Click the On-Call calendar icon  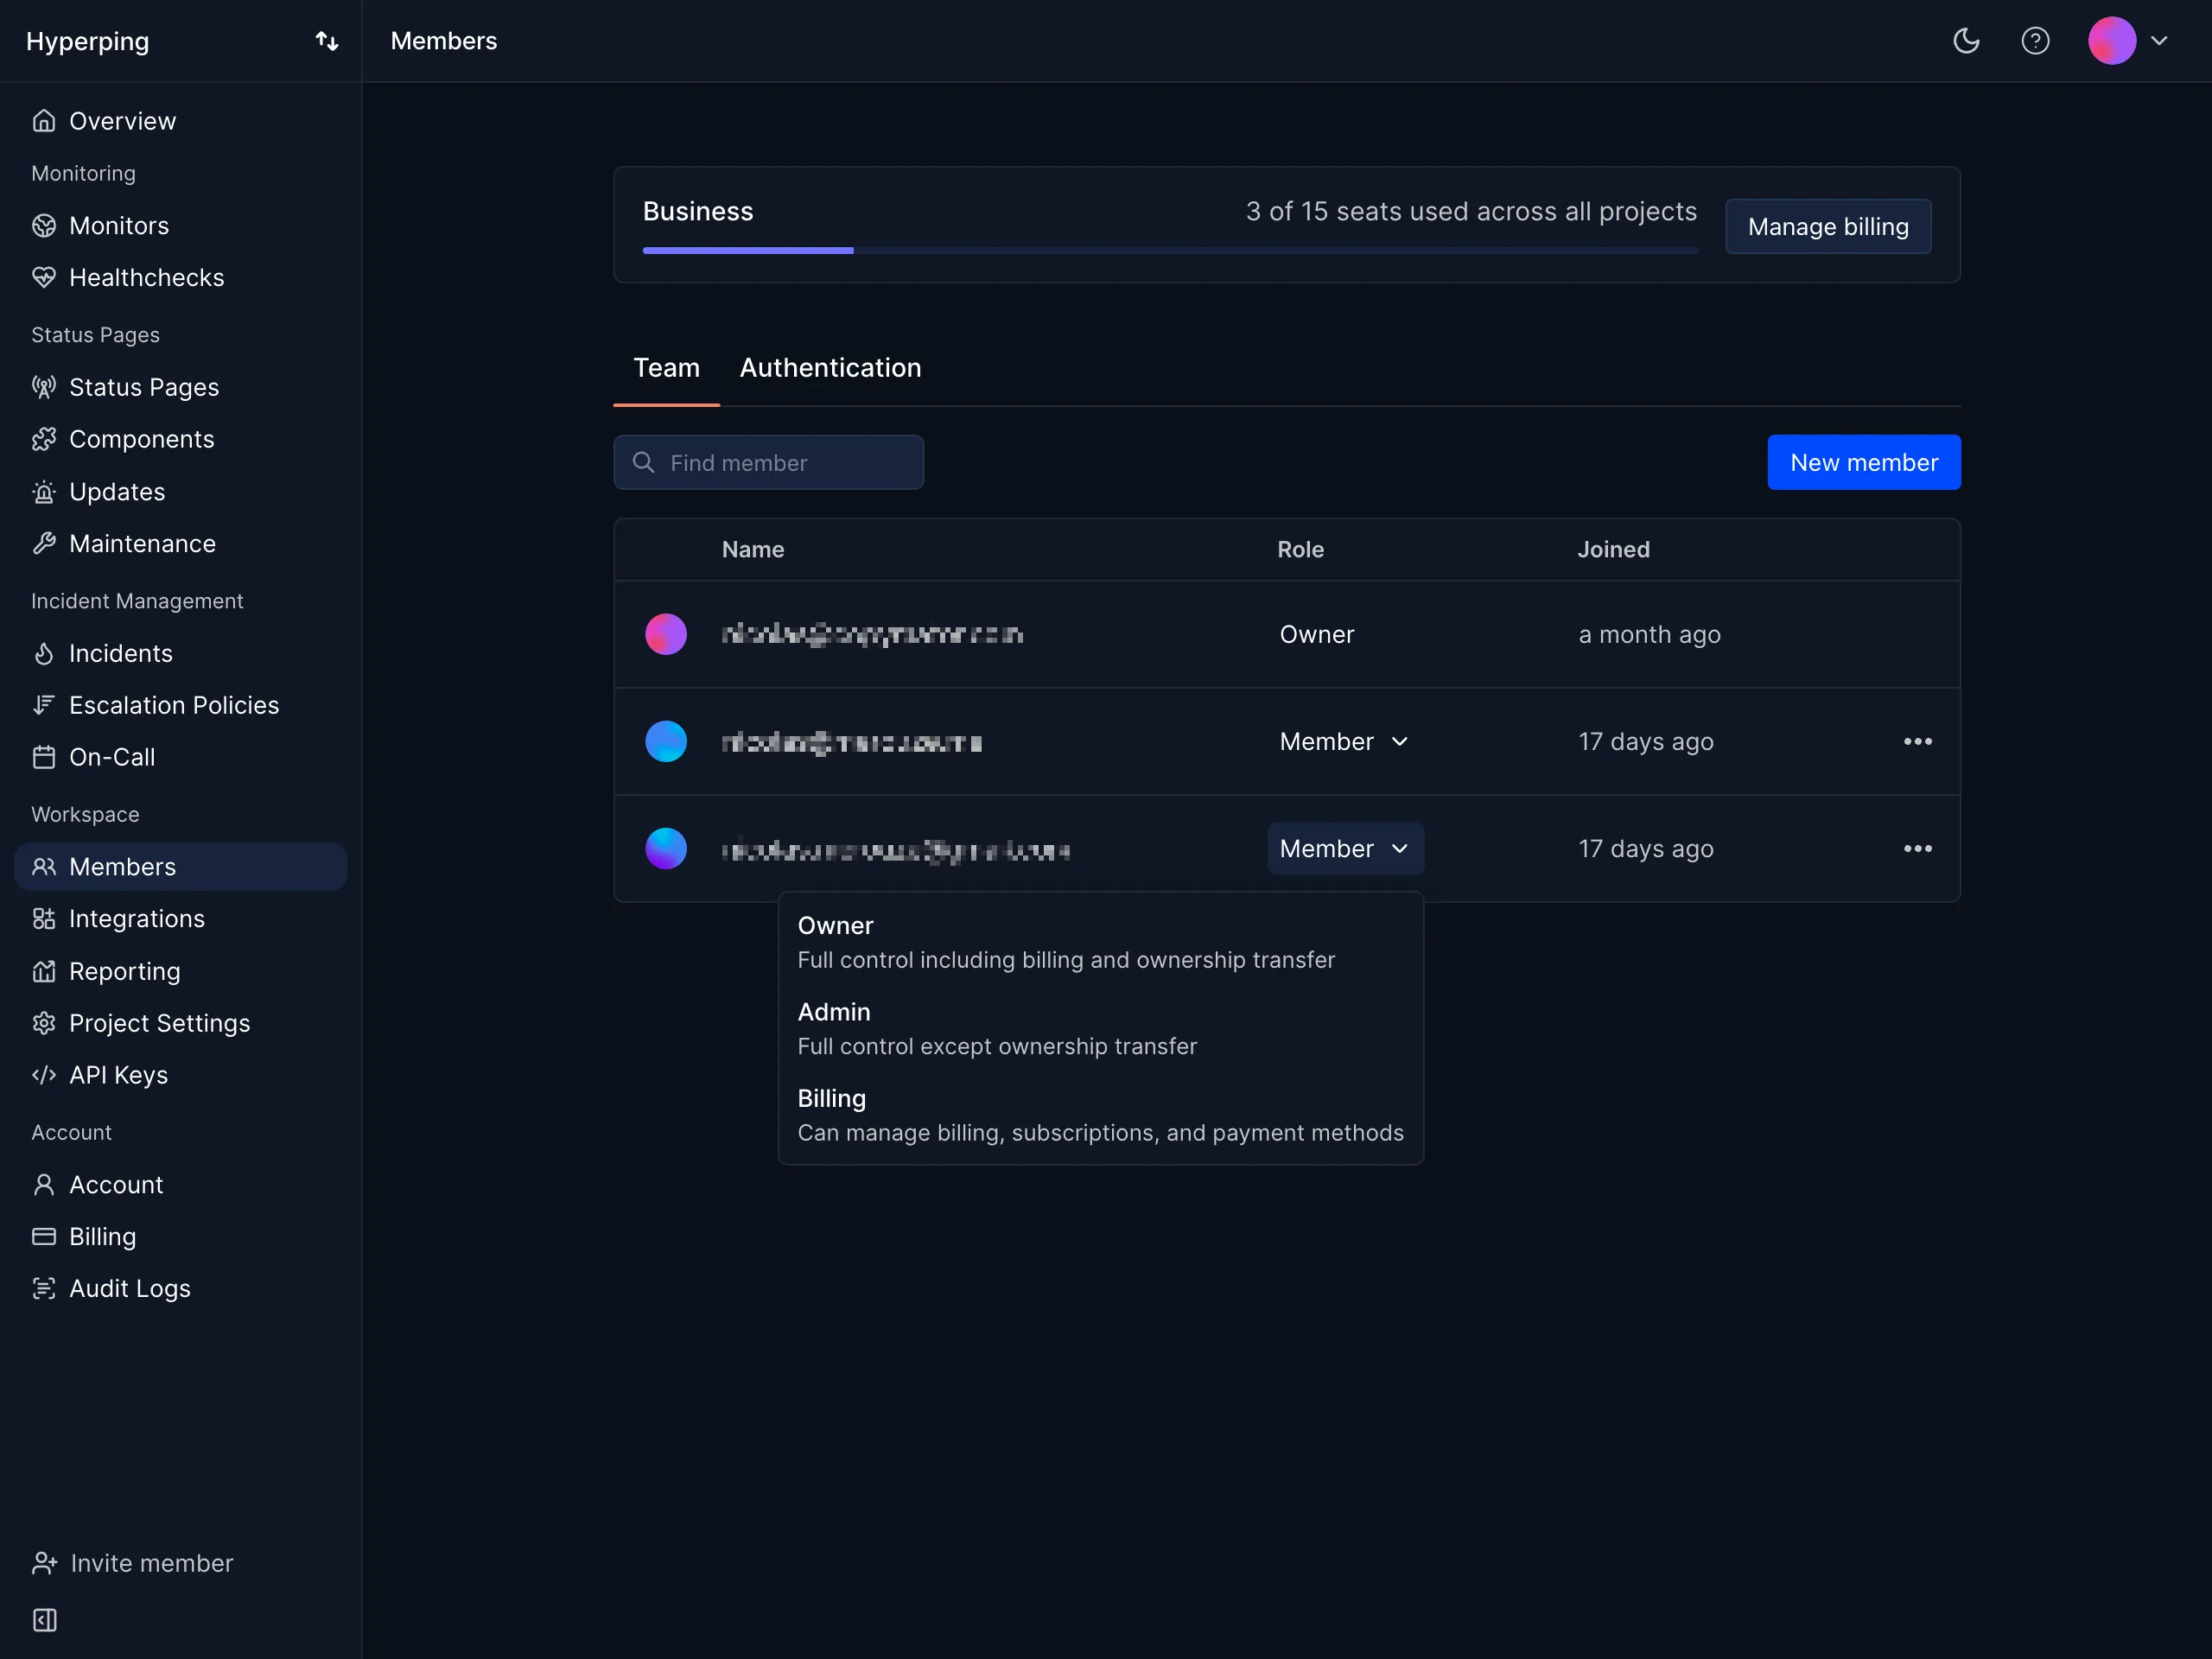click(44, 757)
